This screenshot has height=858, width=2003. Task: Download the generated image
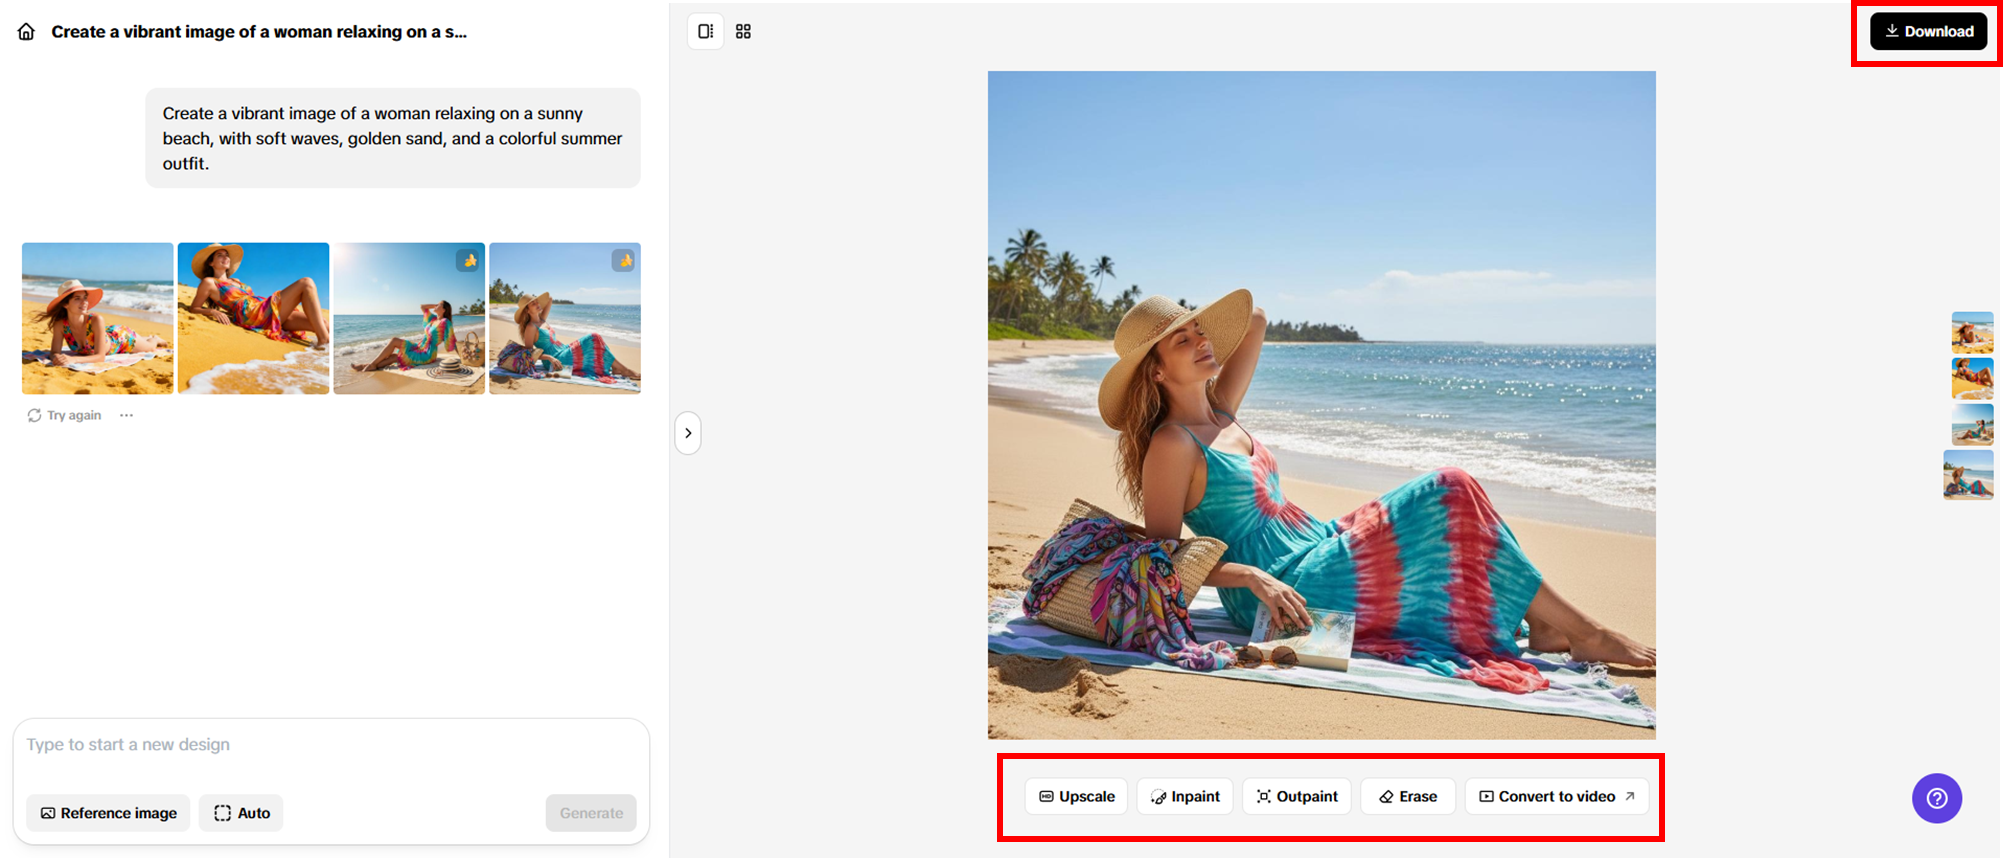[1928, 32]
